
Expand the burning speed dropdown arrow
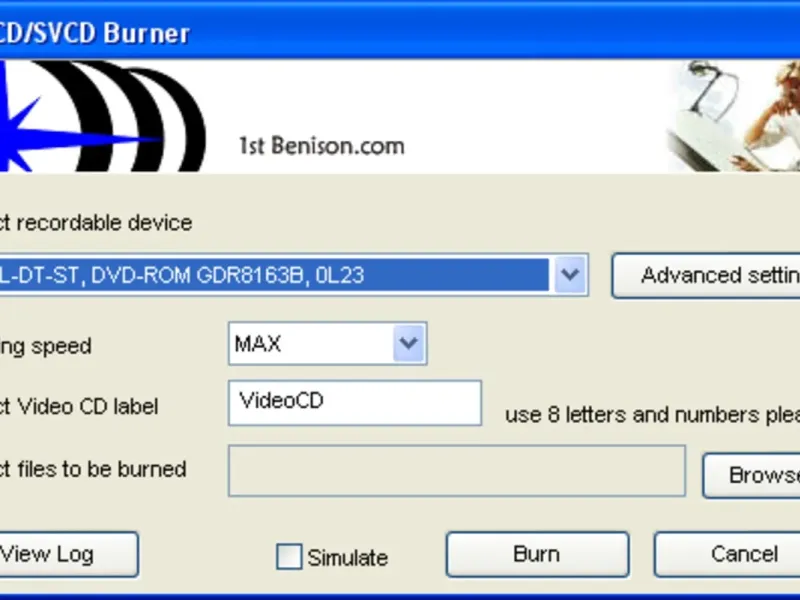pyautogui.click(x=409, y=343)
